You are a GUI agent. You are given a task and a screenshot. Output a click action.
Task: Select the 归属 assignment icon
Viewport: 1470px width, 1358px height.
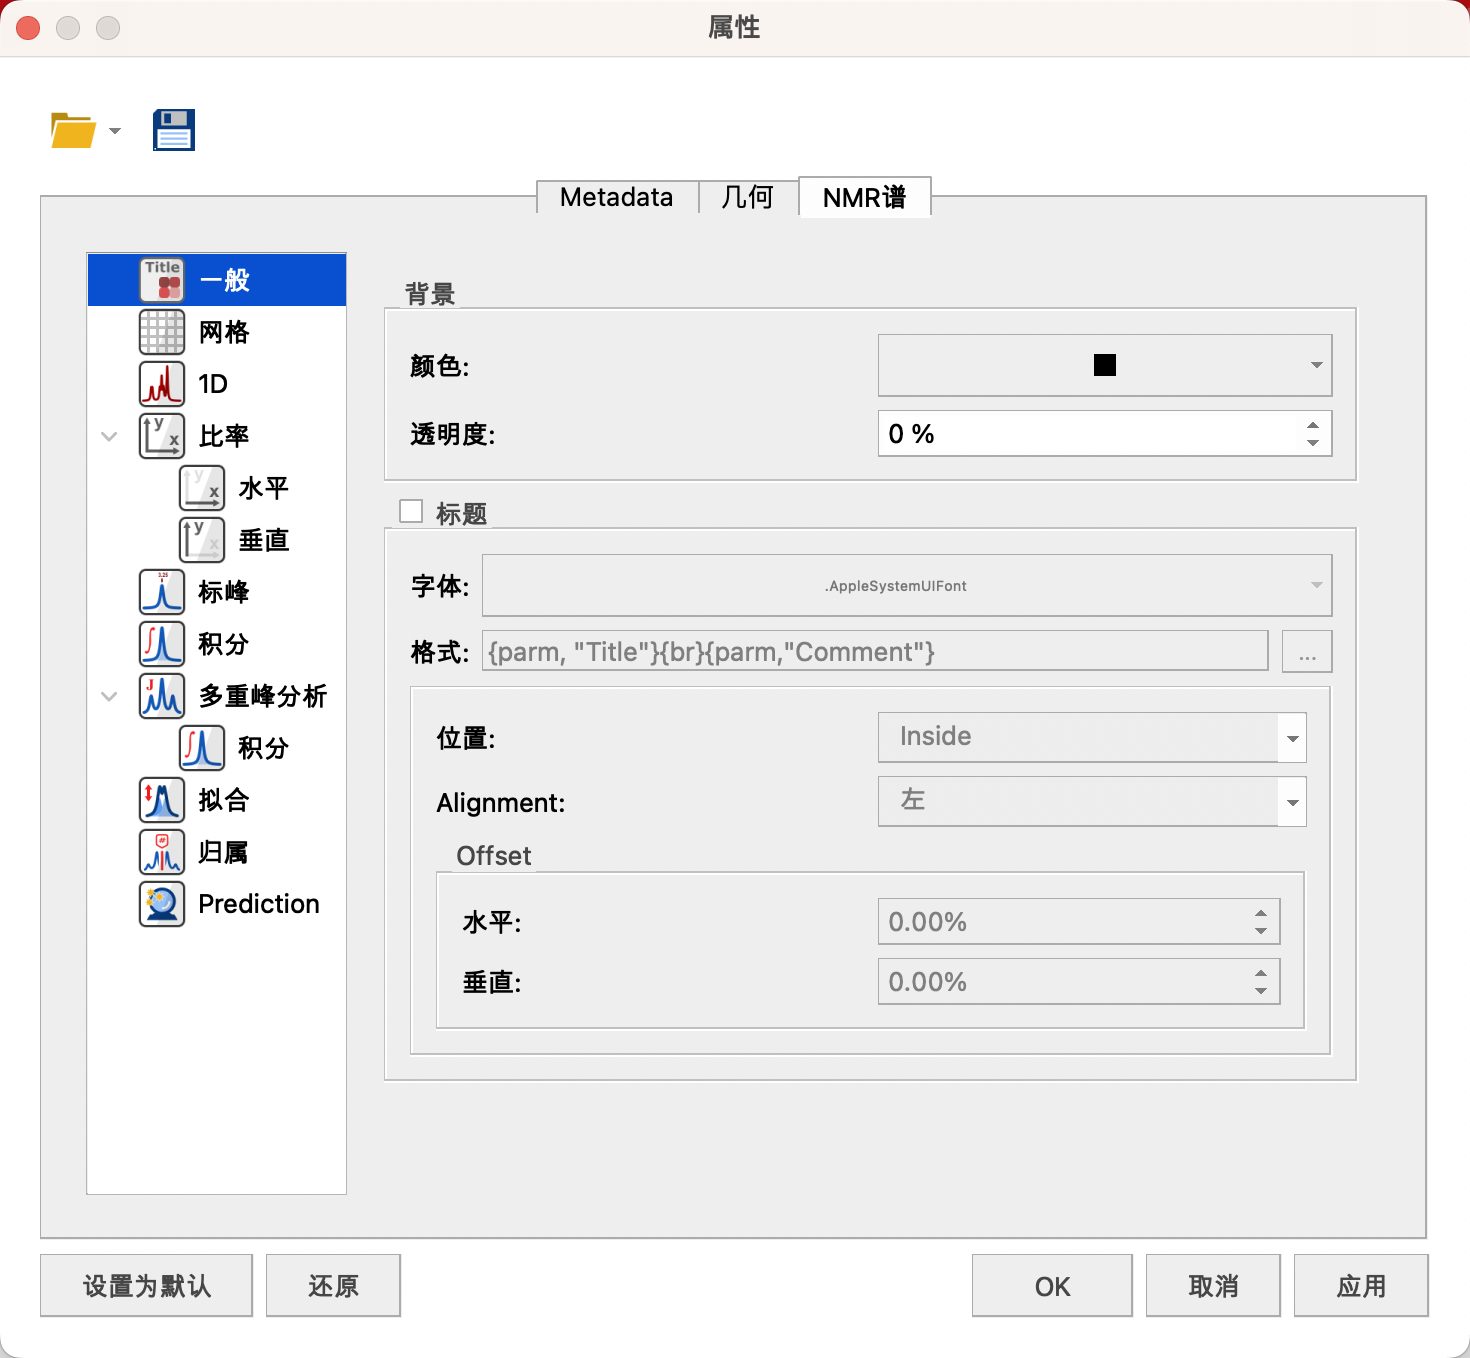coord(162,852)
